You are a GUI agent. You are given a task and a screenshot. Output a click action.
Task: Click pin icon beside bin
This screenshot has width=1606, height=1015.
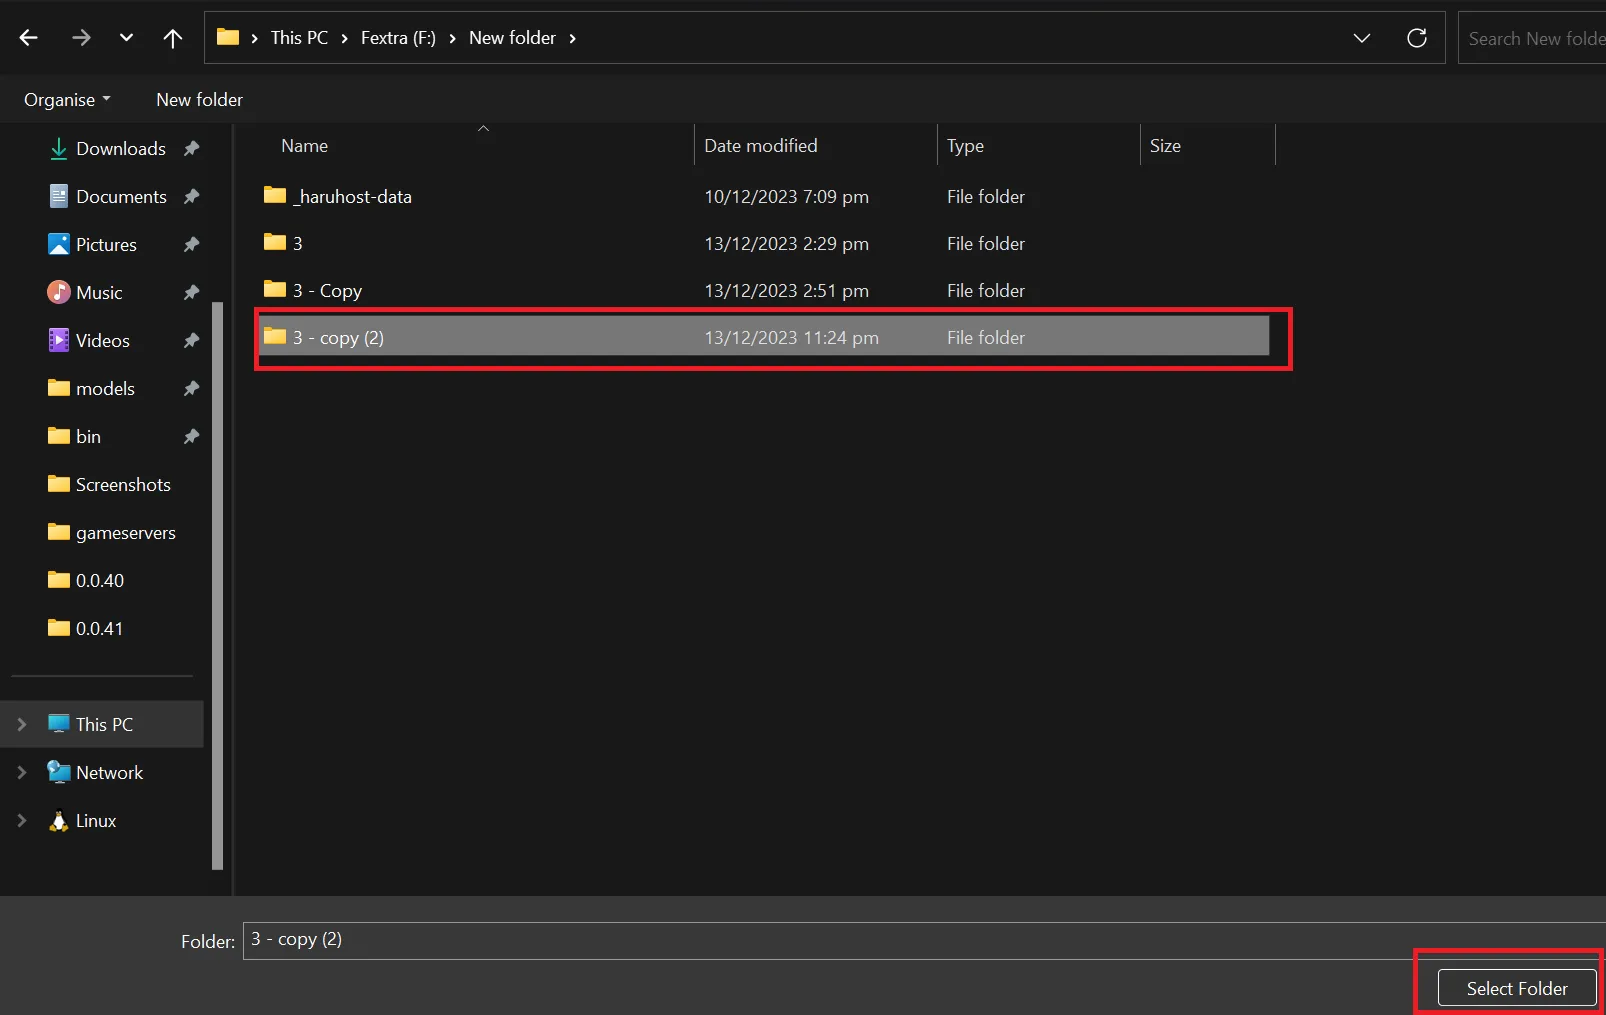coord(191,437)
